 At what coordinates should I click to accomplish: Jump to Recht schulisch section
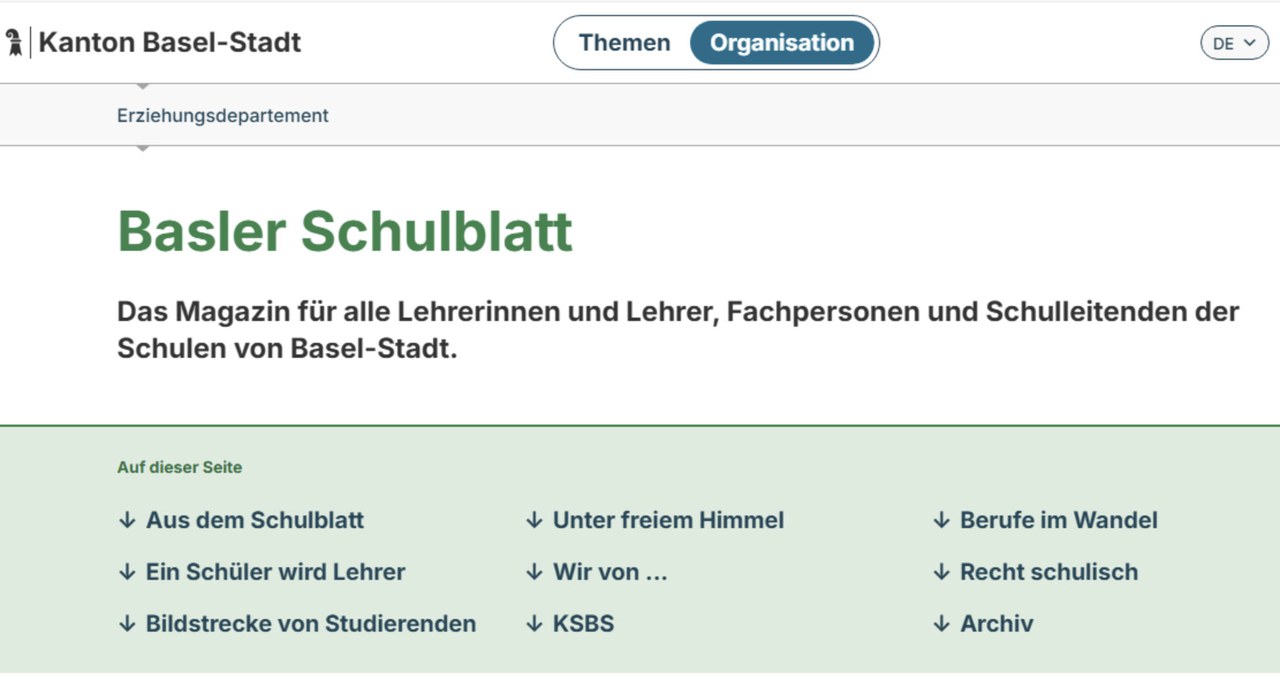1048,572
